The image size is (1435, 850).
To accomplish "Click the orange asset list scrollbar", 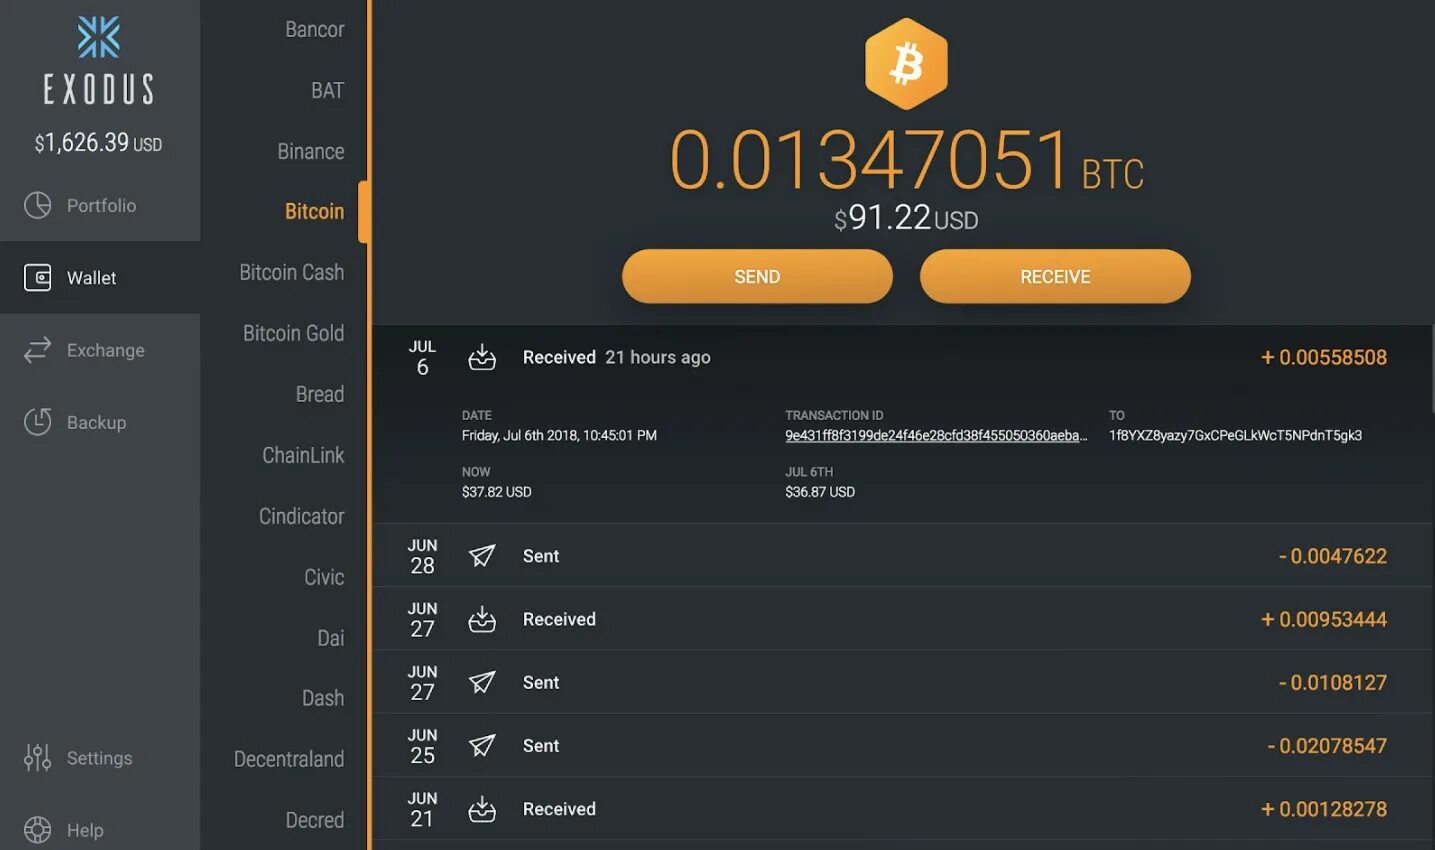I will tap(363, 211).
